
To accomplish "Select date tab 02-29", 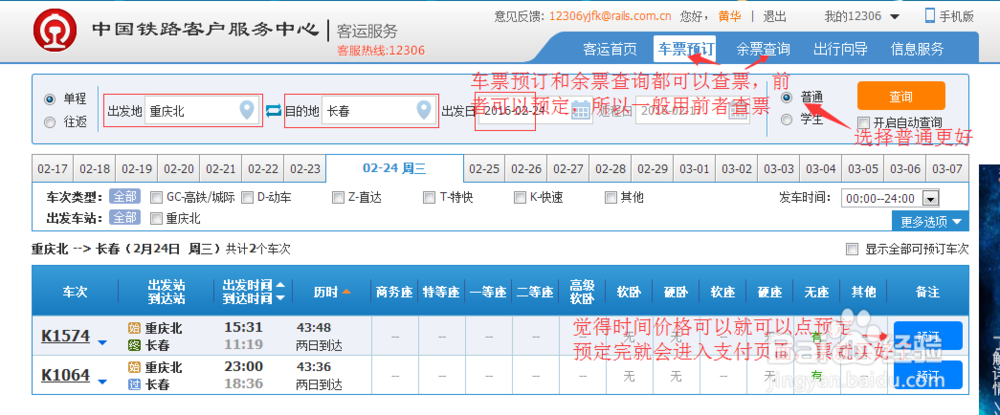I will [x=652, y=169].
